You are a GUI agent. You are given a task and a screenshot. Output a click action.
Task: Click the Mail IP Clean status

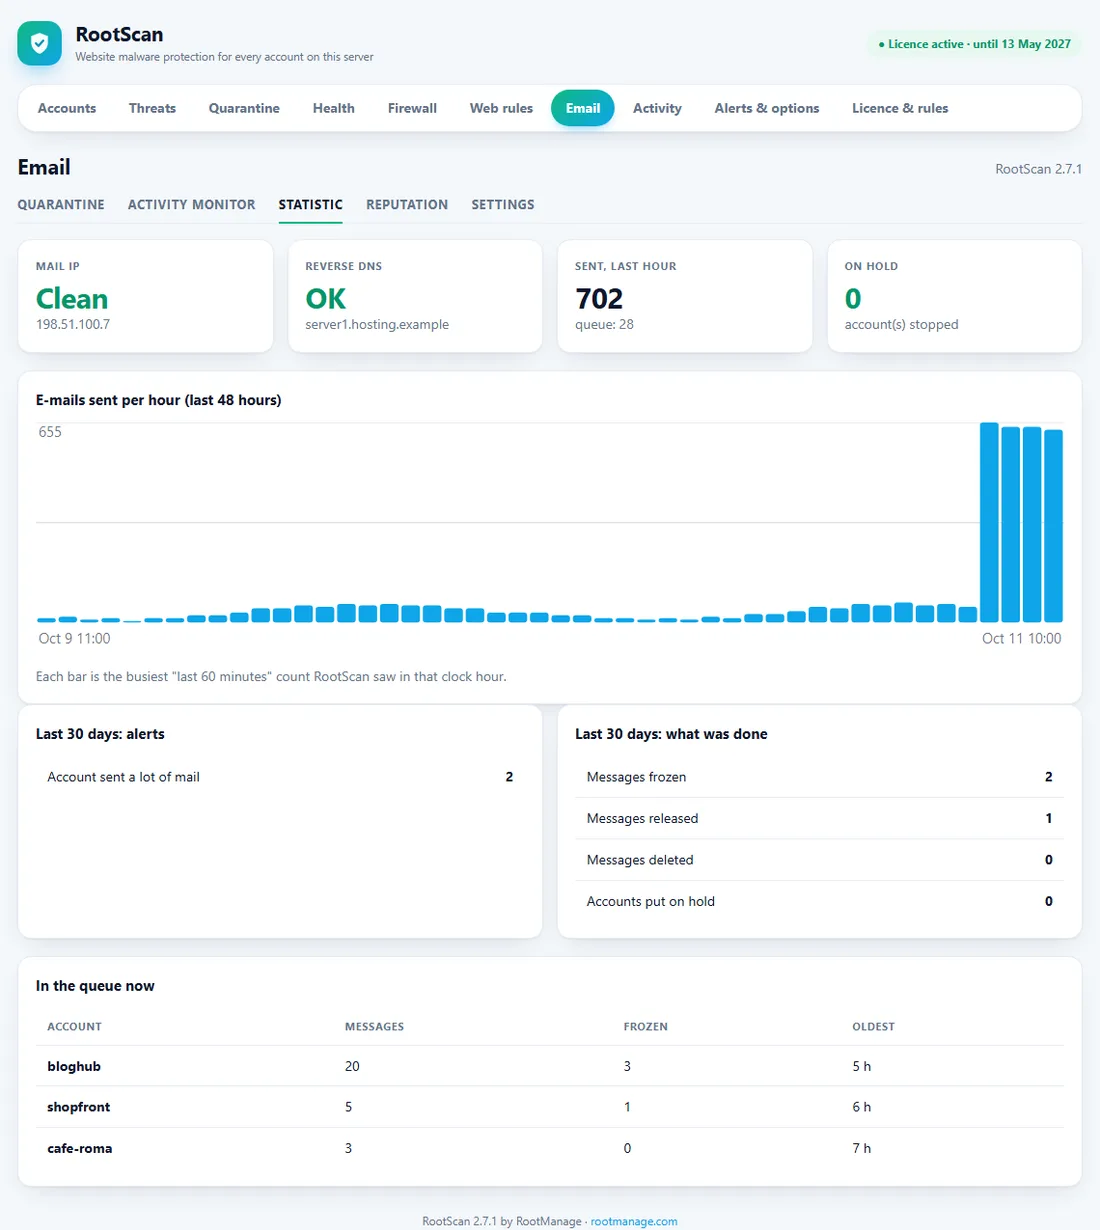click(72, 299)
